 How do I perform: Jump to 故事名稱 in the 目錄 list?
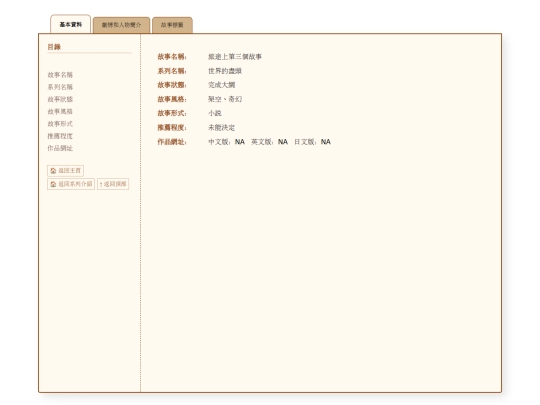[x=60, y=75]
